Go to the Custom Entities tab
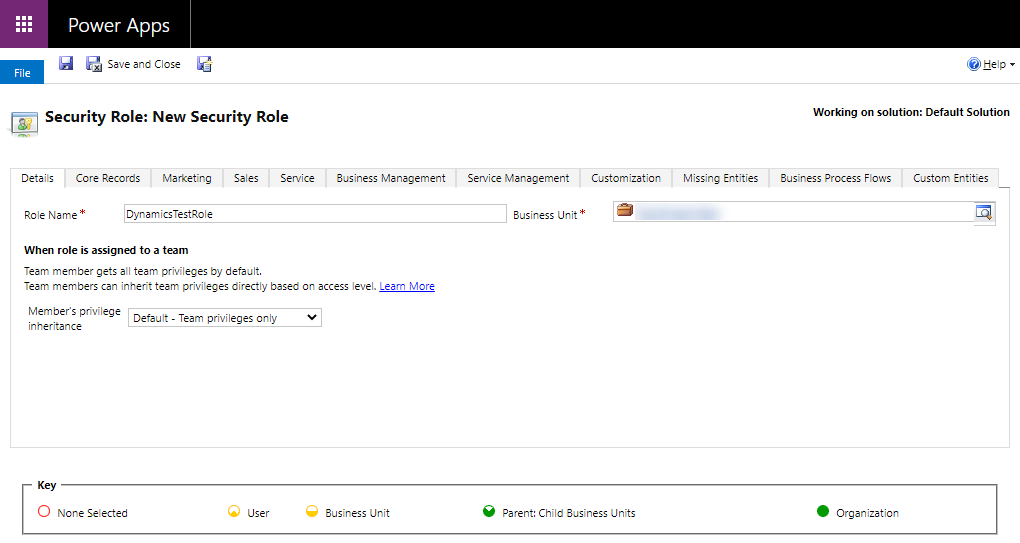The width and height of the screenshot is (1020, 543). tap(950, 178)
